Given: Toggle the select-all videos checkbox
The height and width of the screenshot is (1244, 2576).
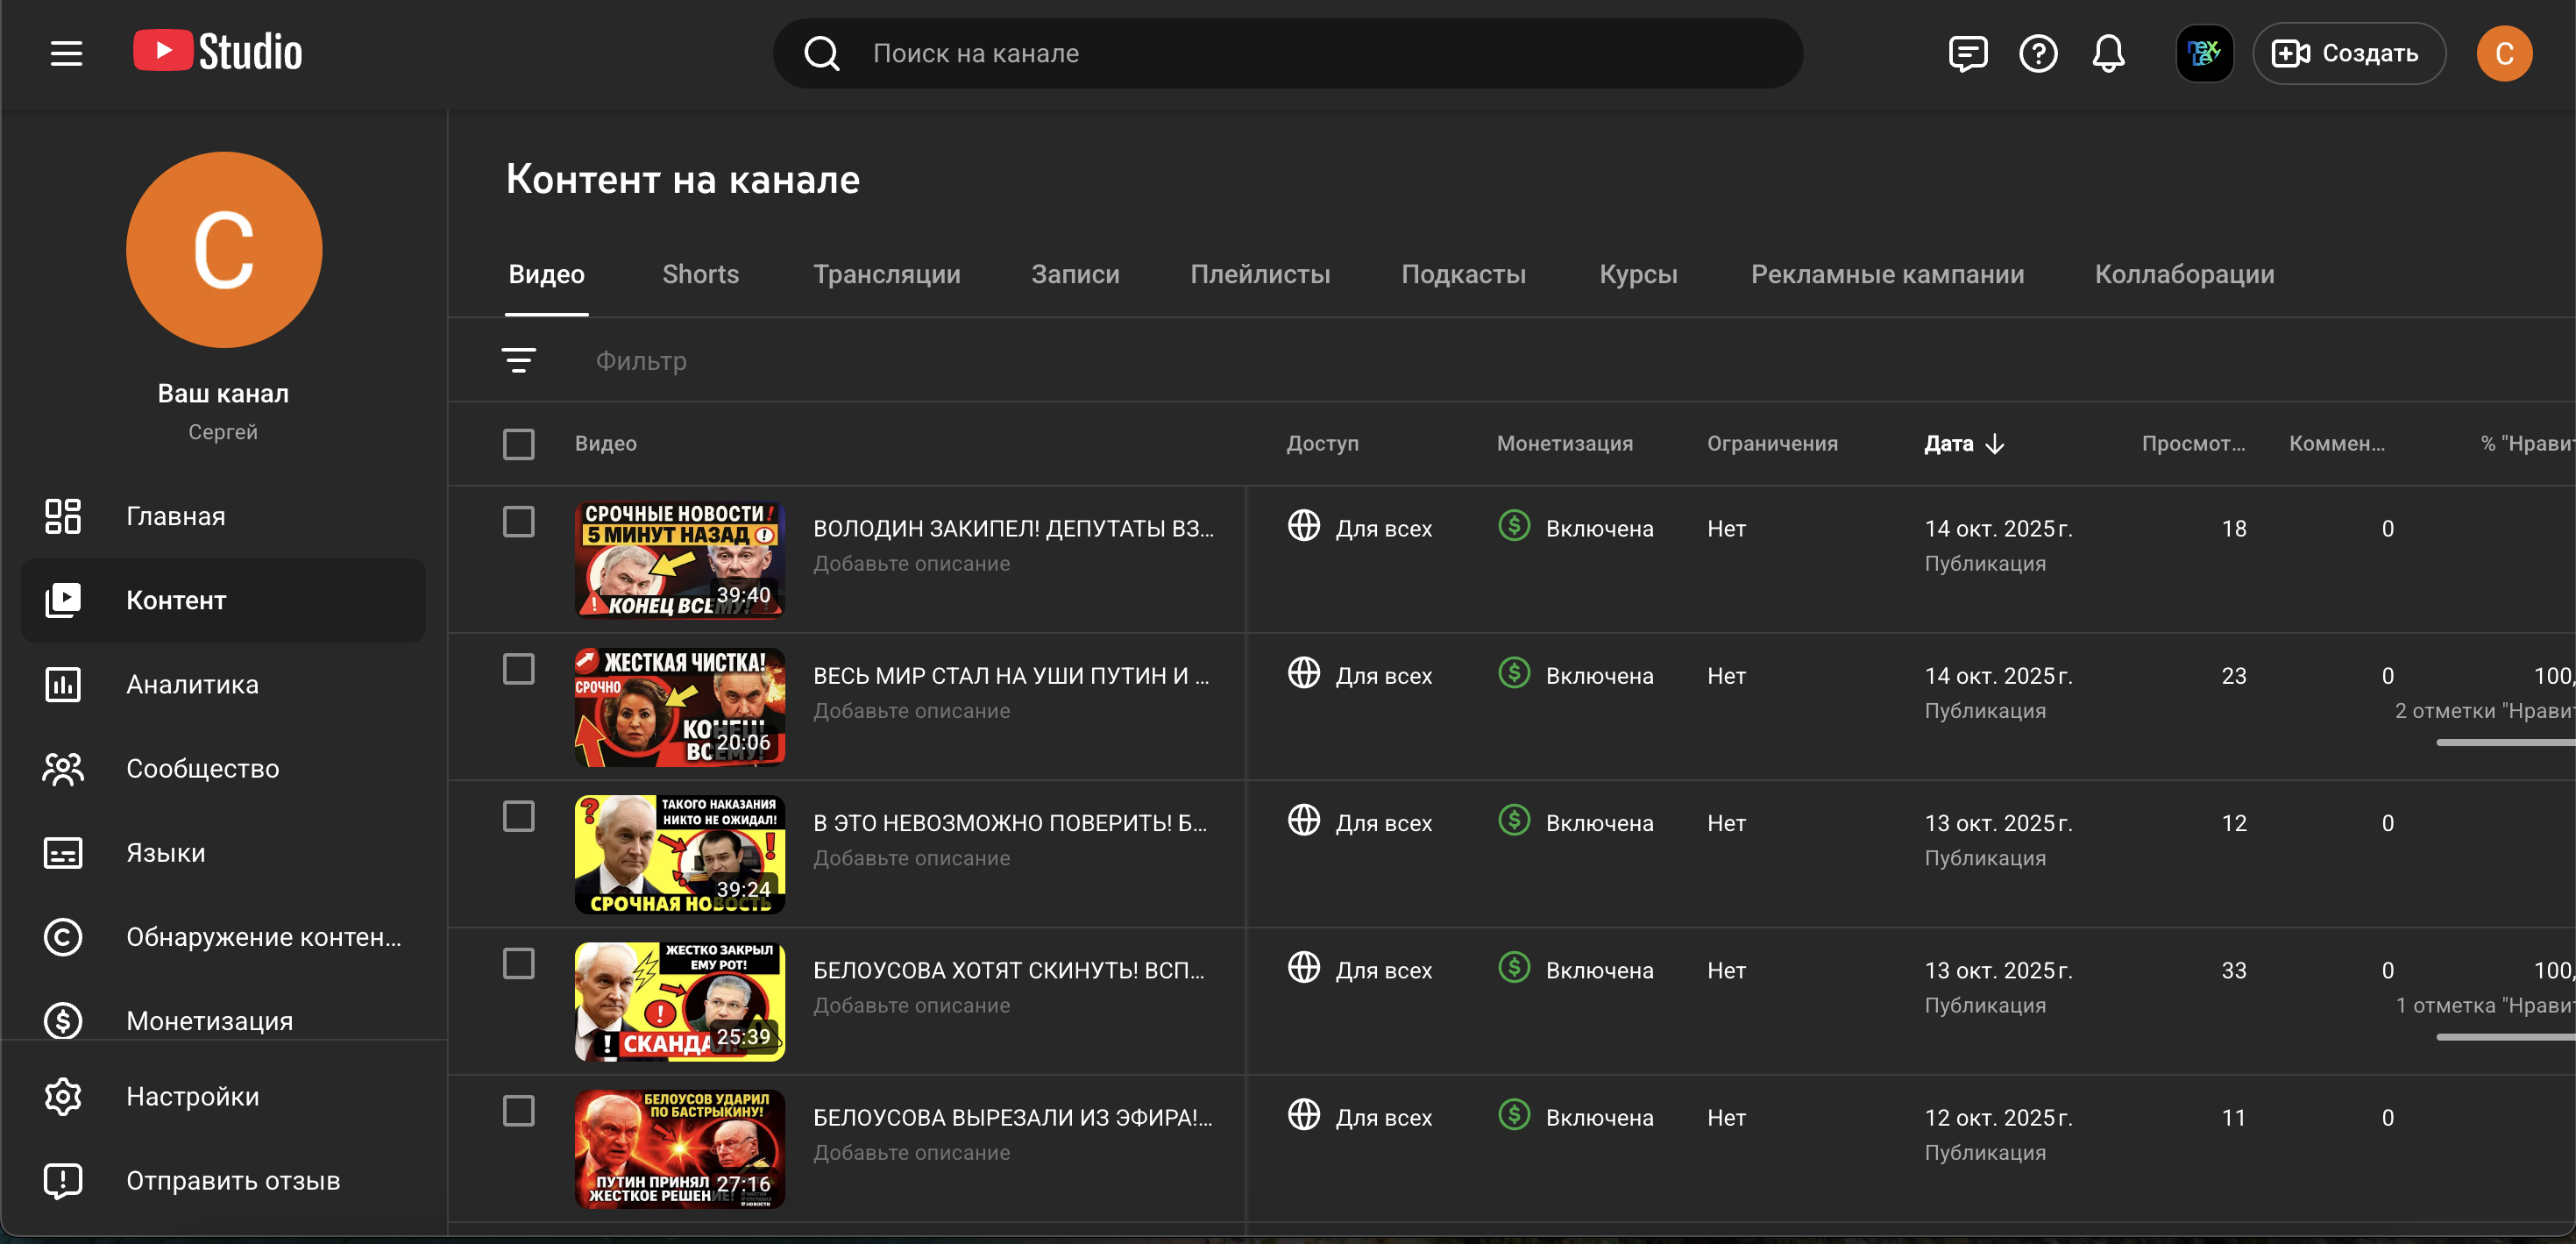Looking at the screenshot, I should [518, 443].
